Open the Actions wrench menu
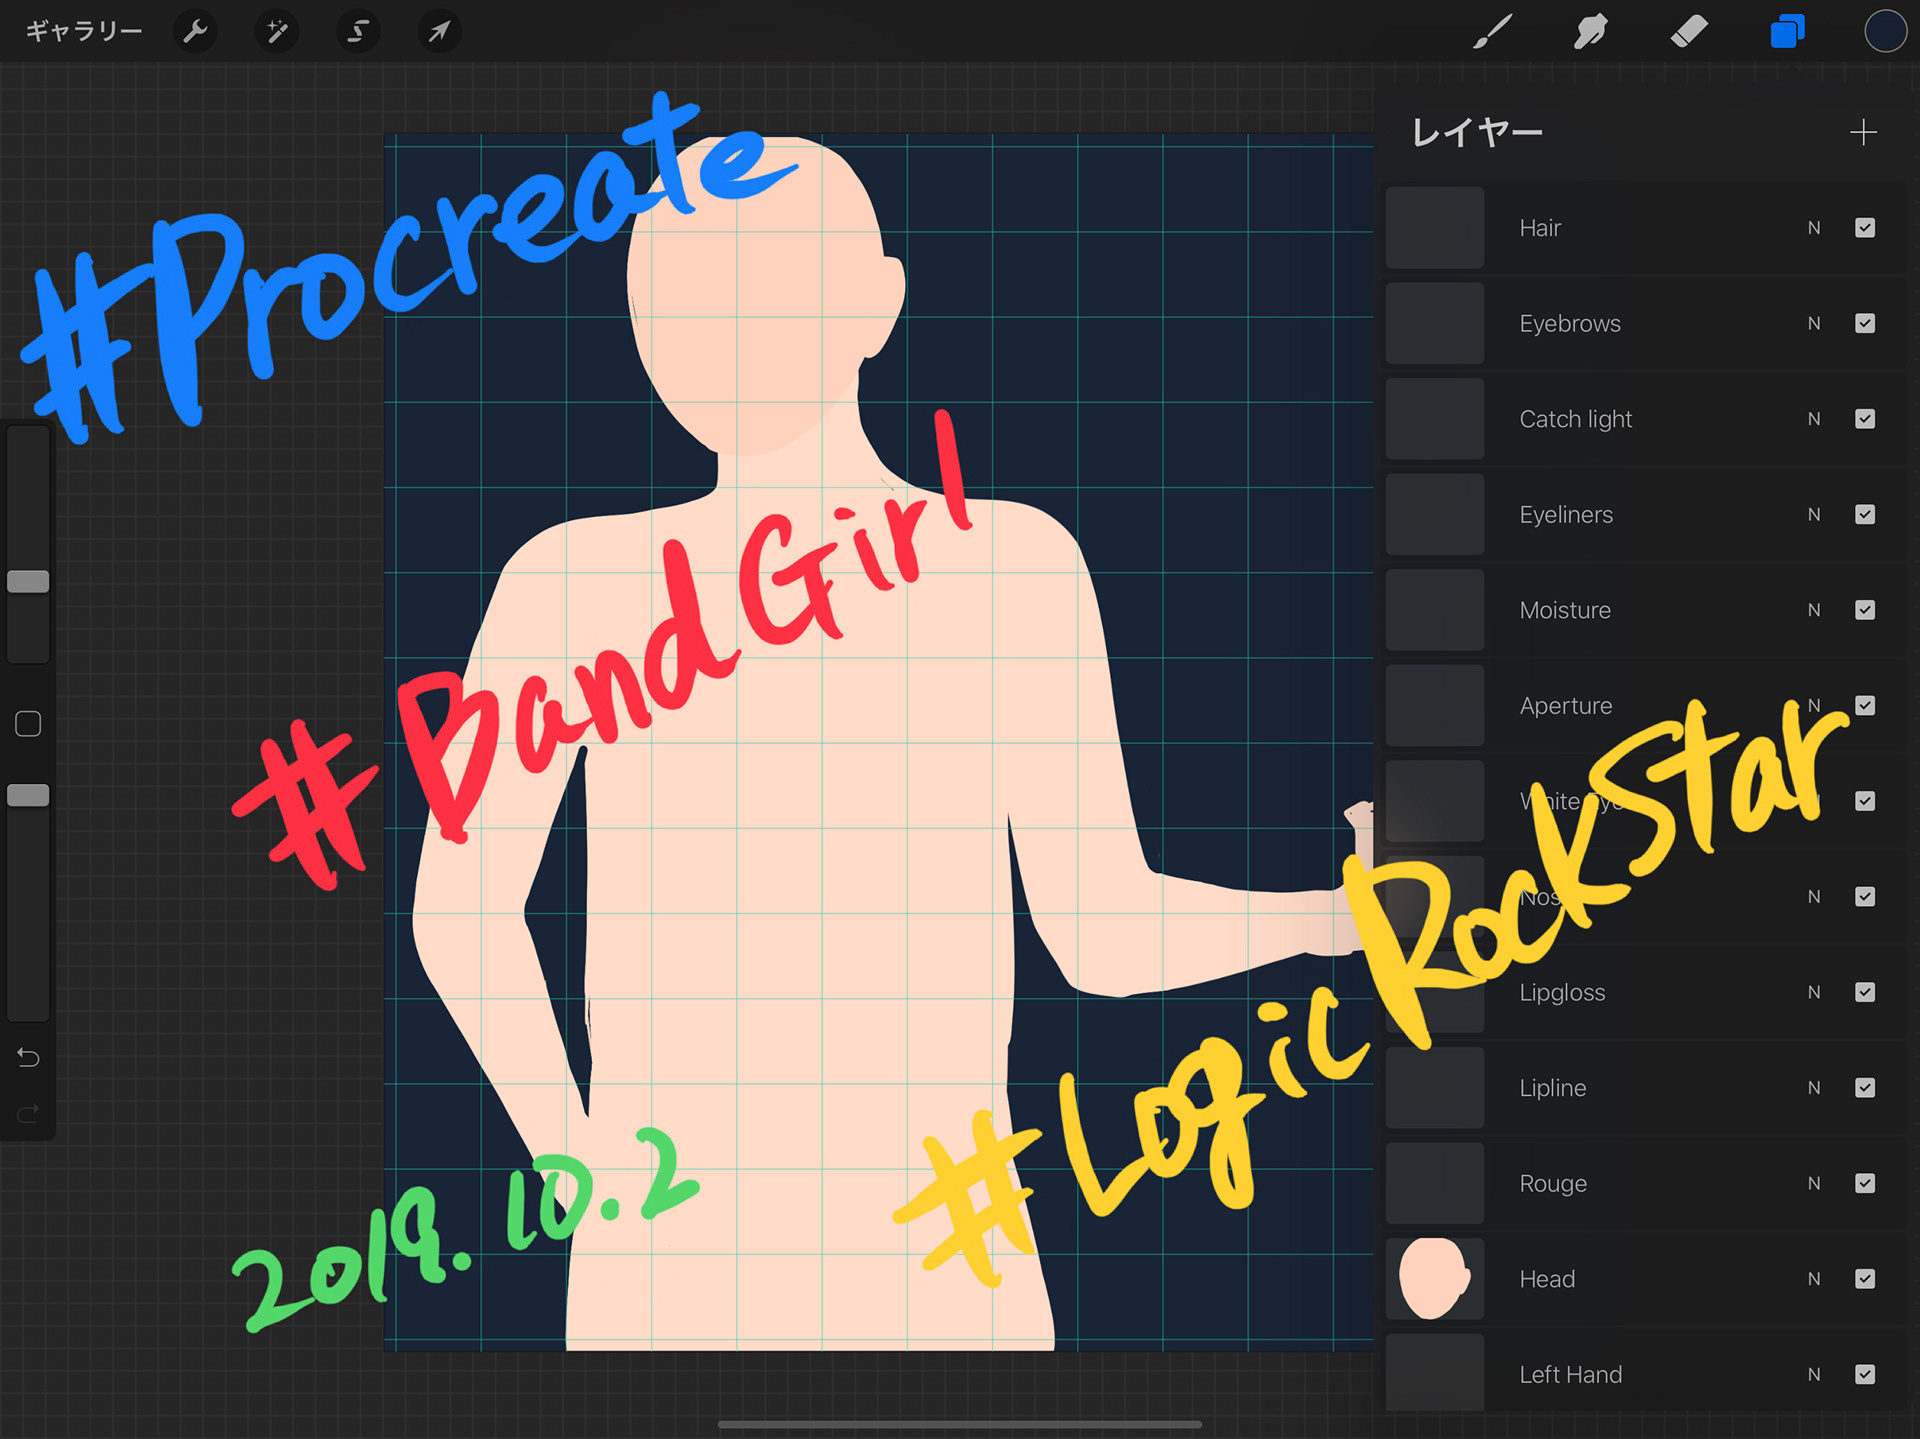Viewport: 1920px width, 1439px height. tap(195, 31)
